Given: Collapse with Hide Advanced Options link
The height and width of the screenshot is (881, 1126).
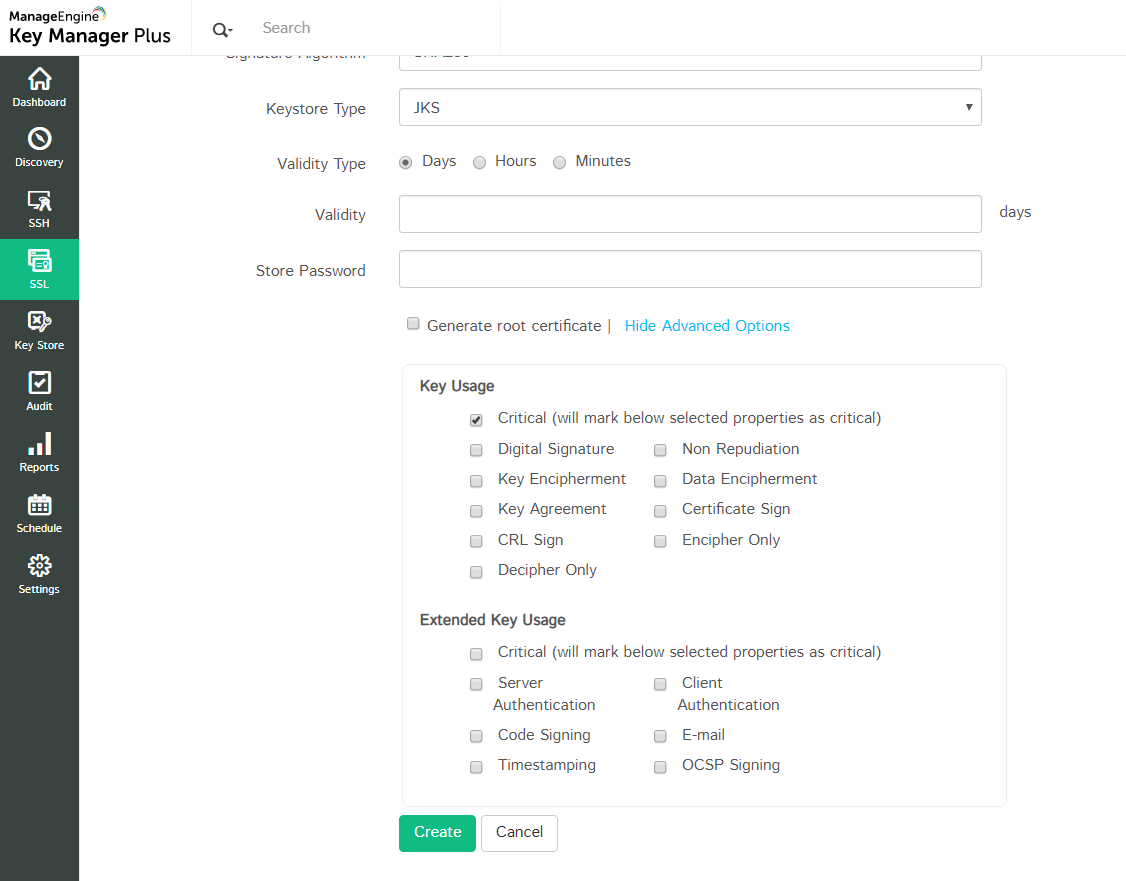Looking at the screenshot, I should (707, 326).
